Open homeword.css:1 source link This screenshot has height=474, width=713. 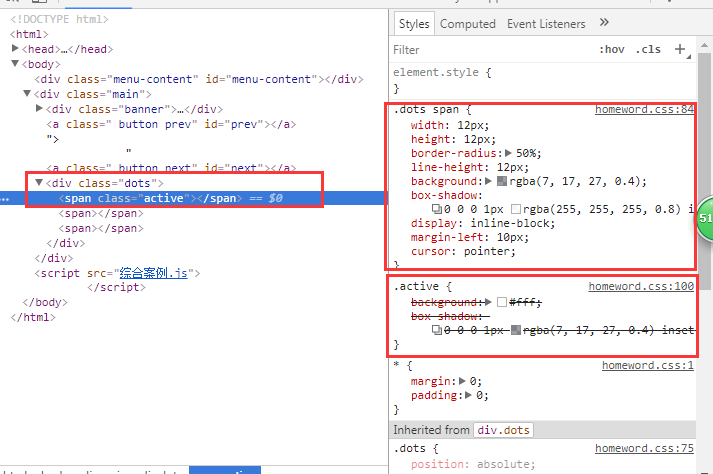tap(648, 365)
